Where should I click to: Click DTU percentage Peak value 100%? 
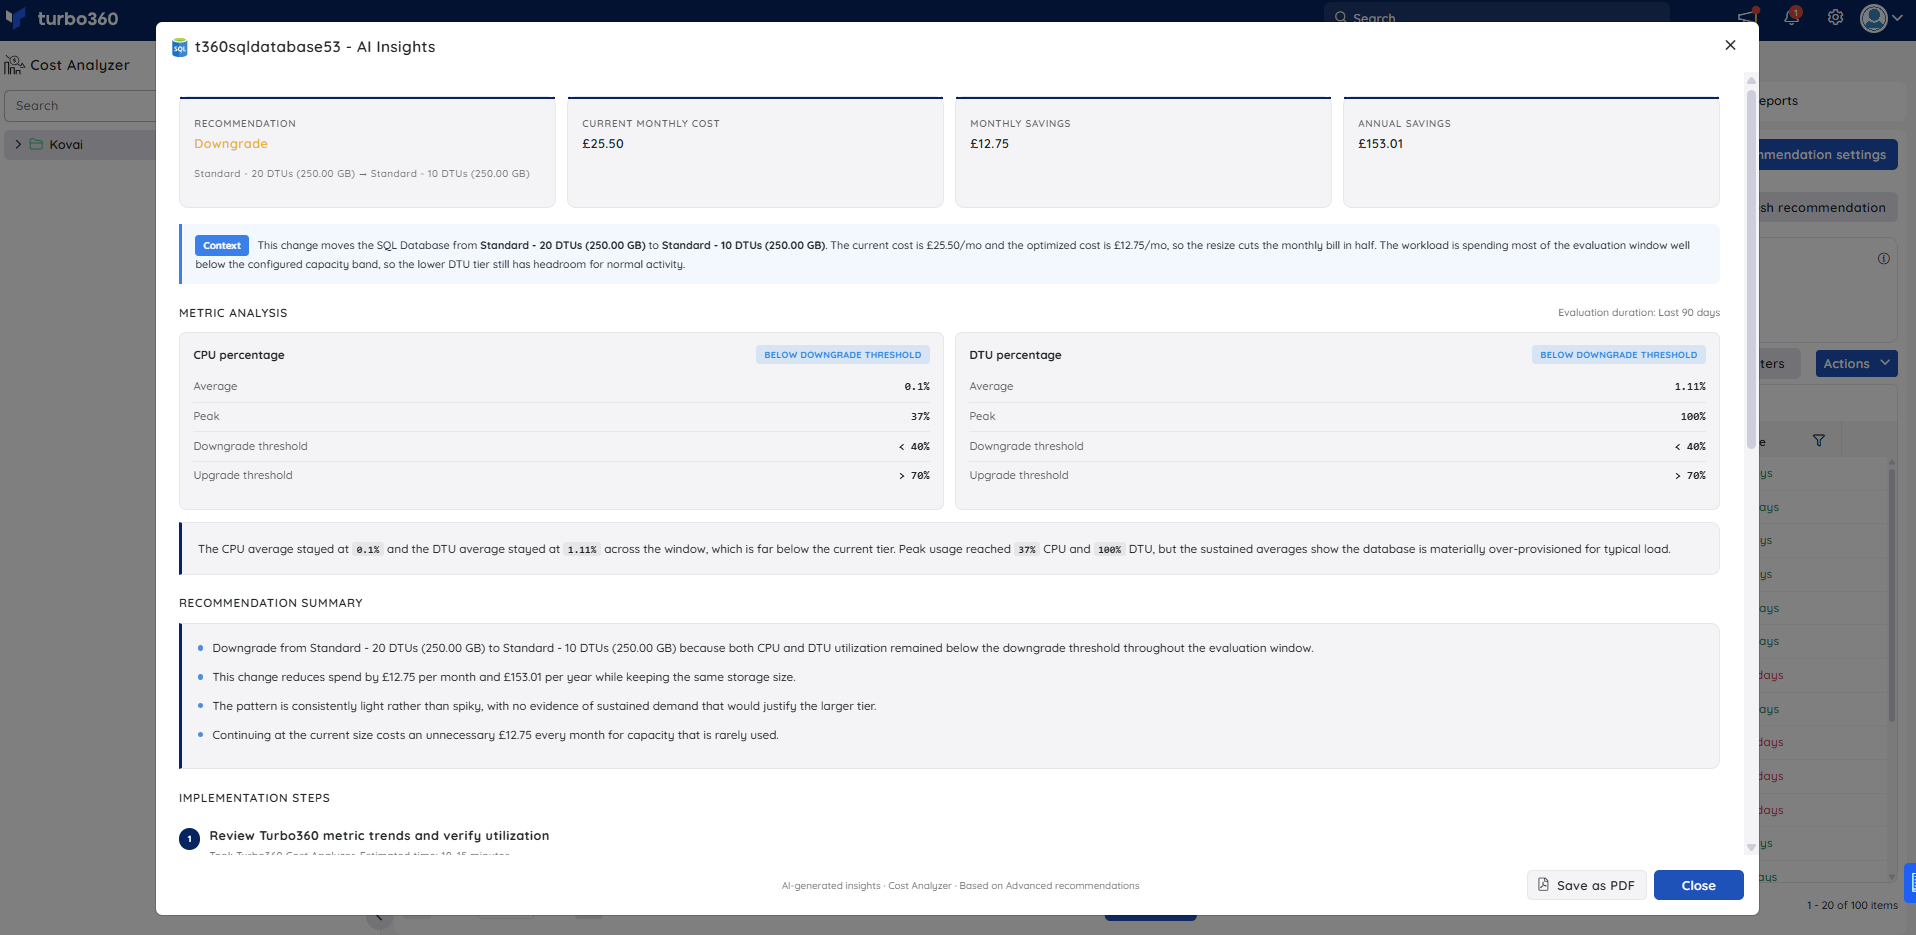tap(1693, 416)
